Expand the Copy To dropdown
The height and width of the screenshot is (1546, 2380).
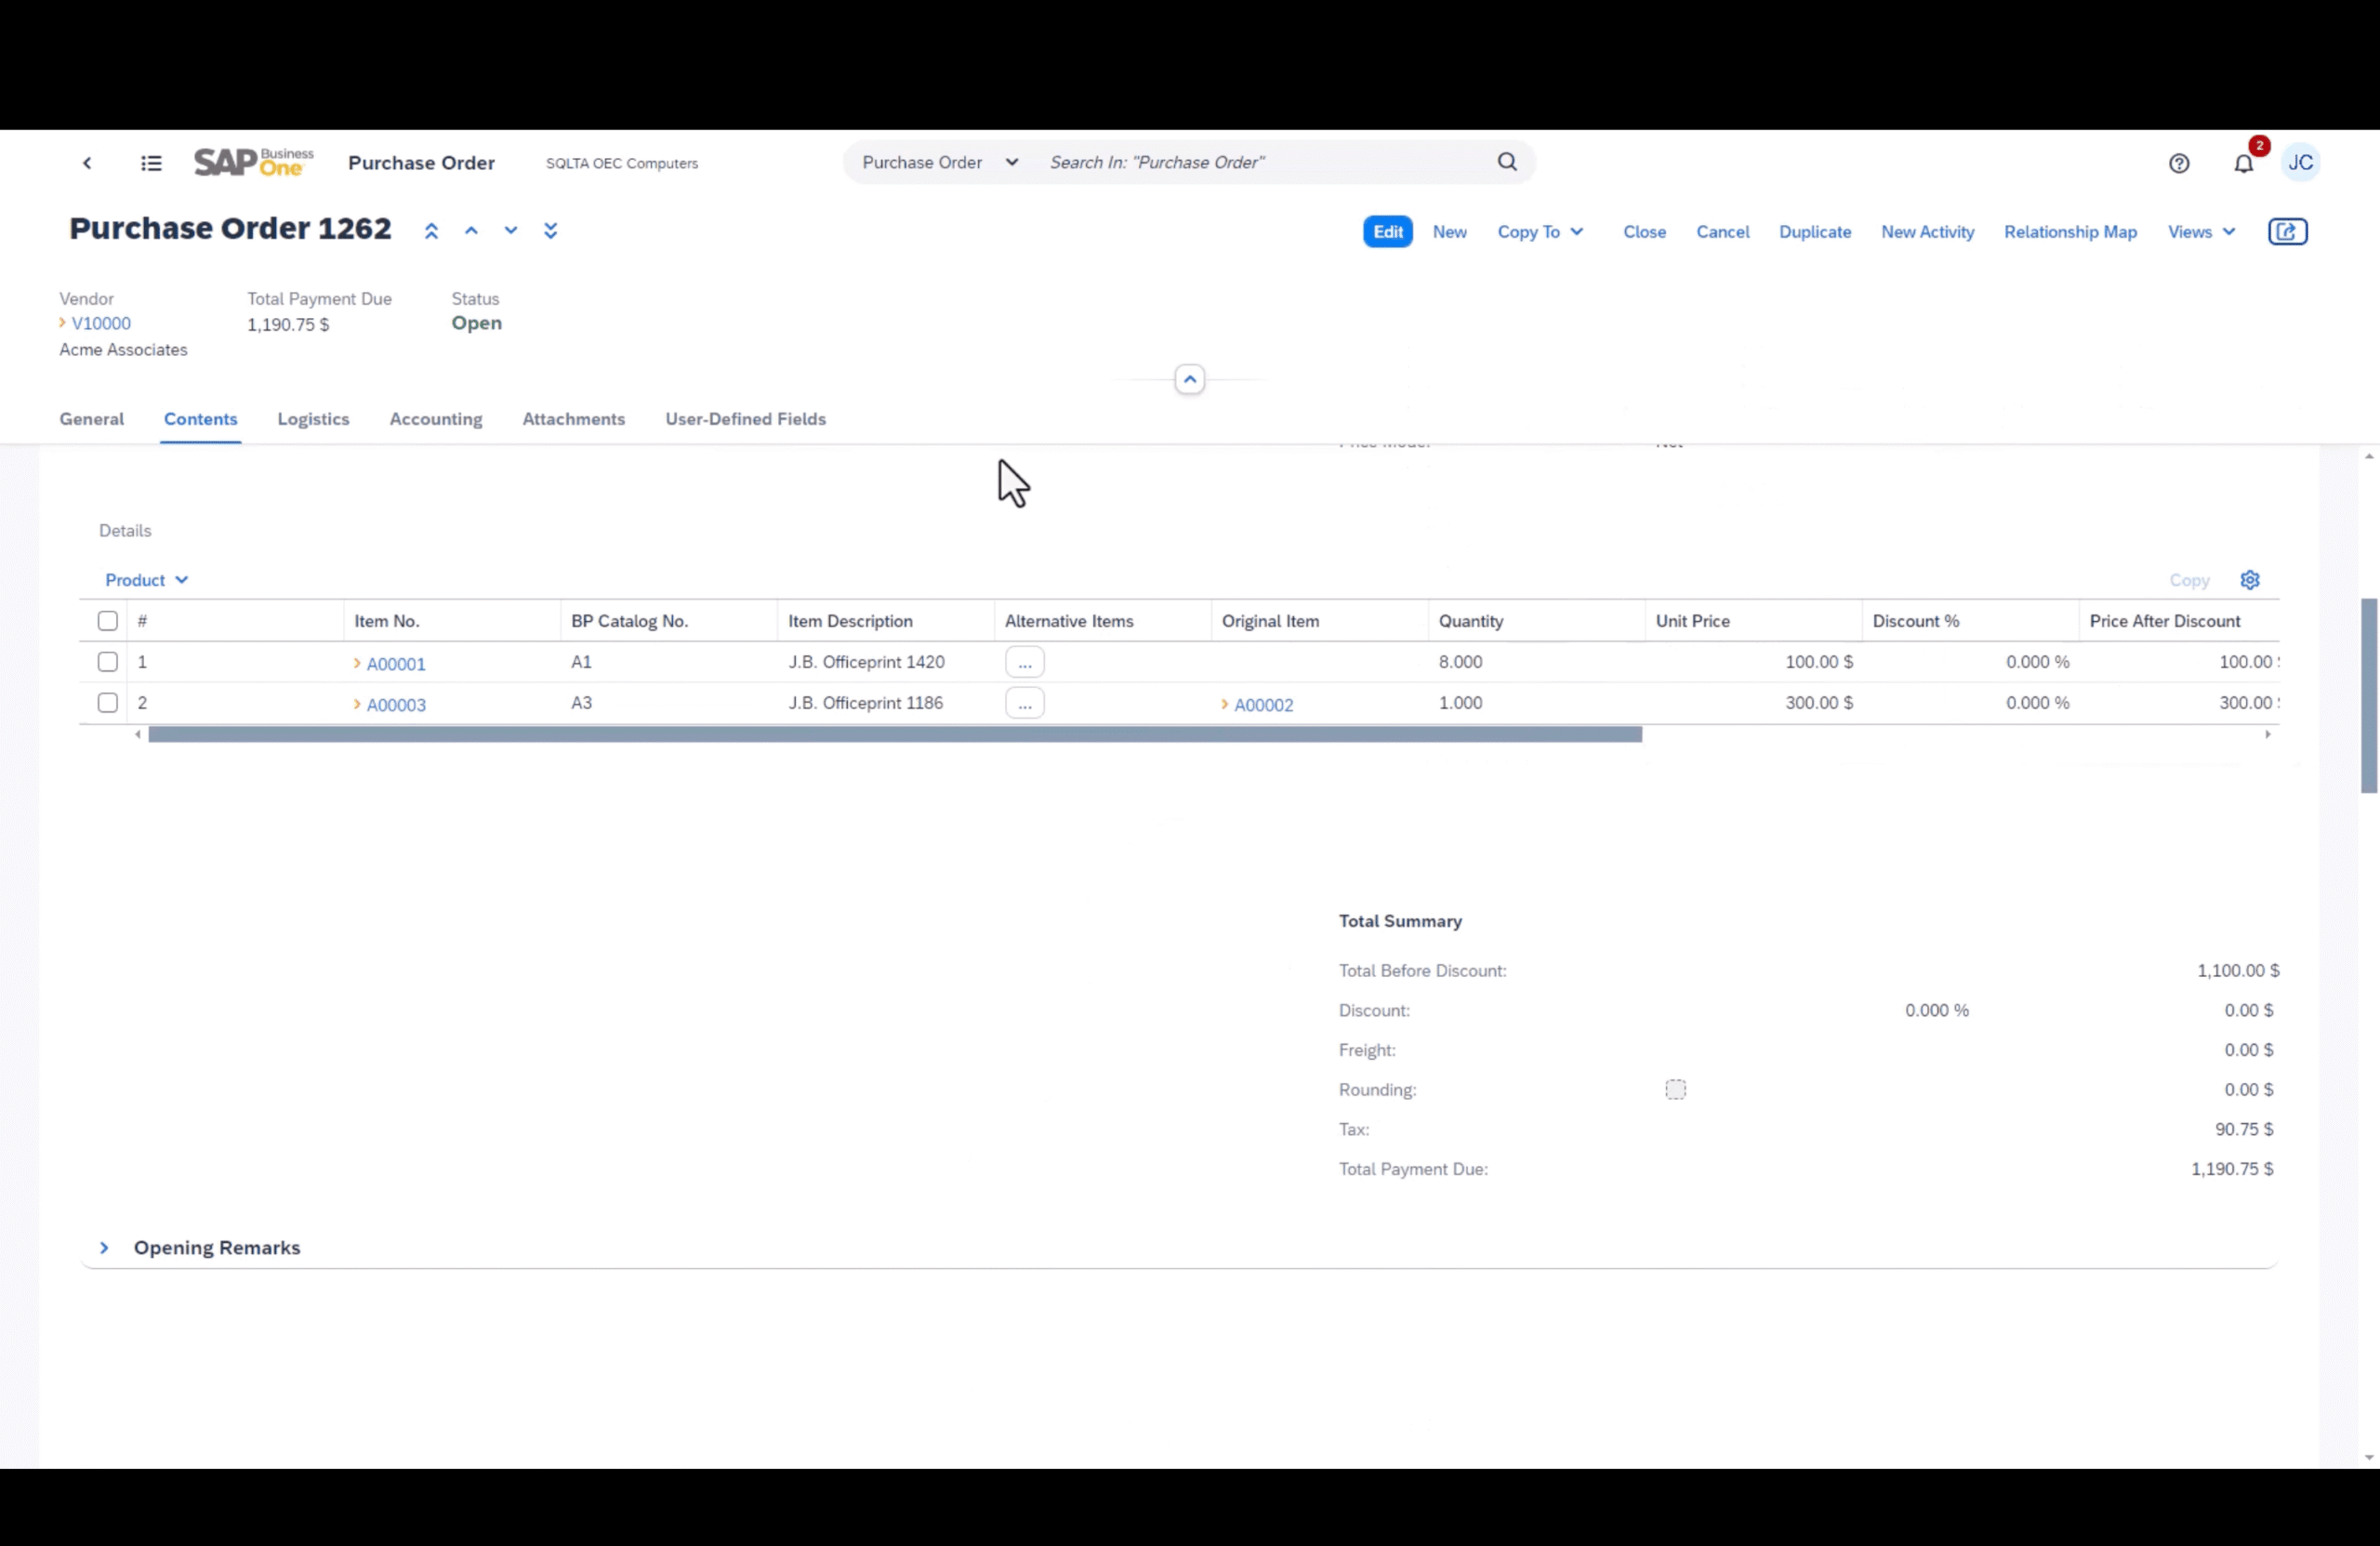pyautogui.click(x=1540, y=232)
